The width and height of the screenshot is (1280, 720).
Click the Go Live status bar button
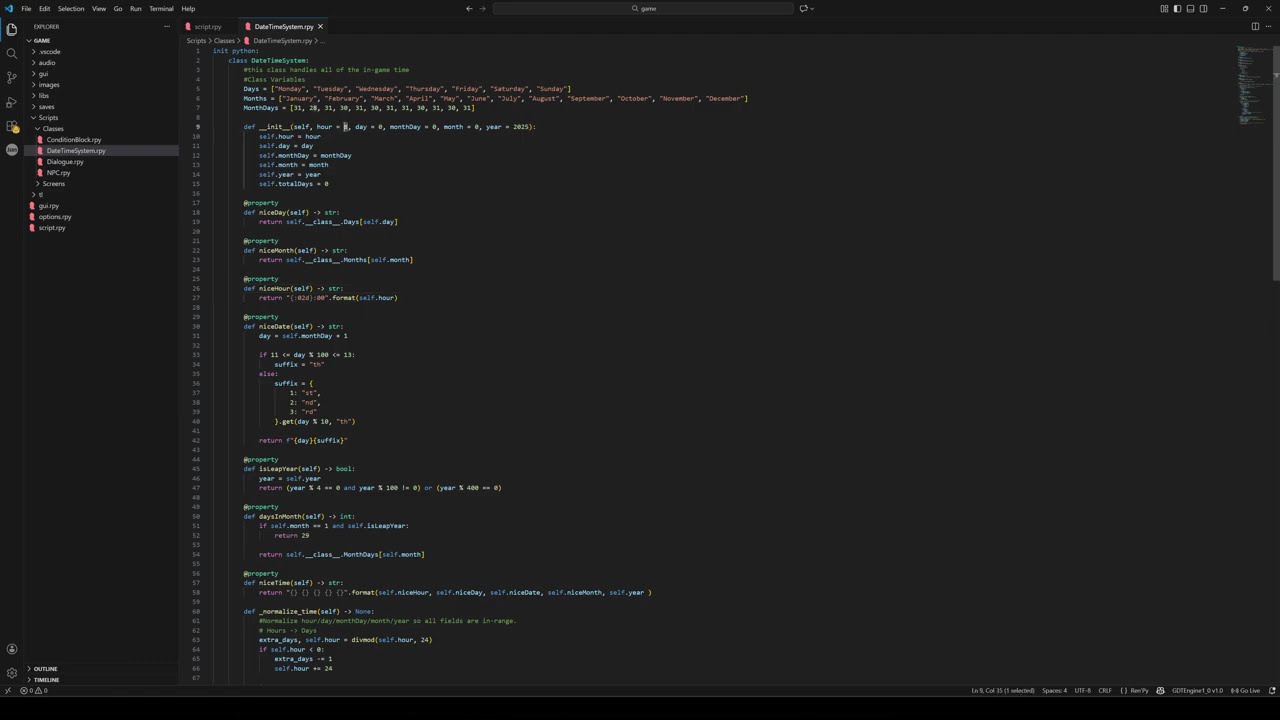pyautogui.click(x=1246, y=691)
